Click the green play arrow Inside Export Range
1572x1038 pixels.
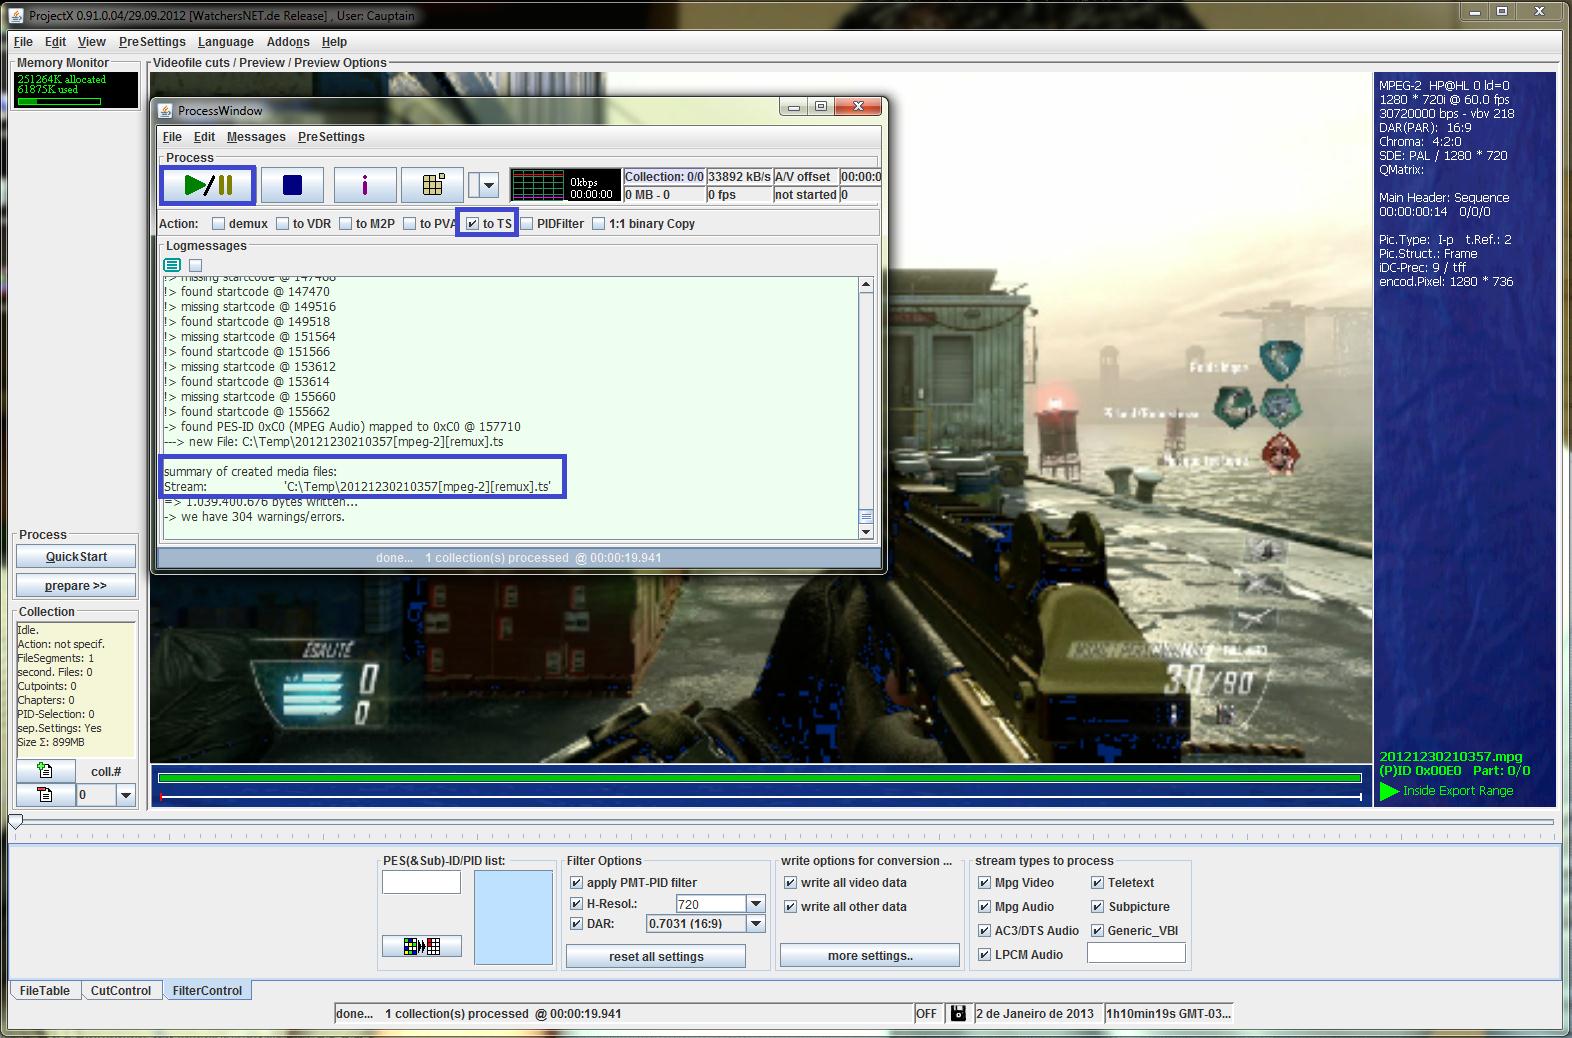(x=1389, y=791)
